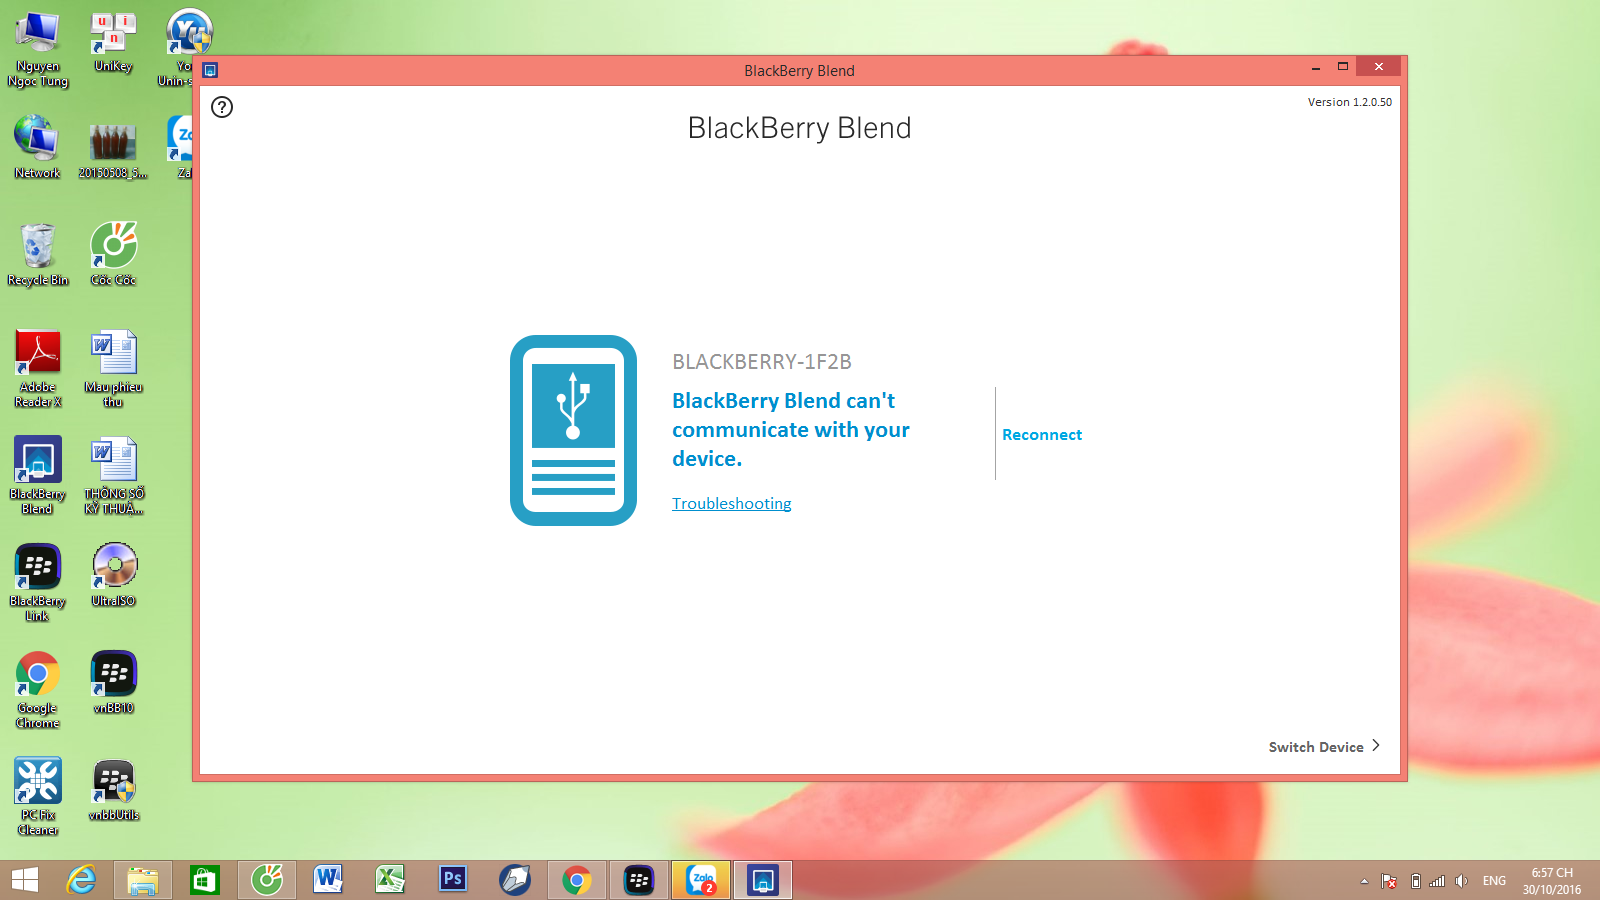
Task: Select the Adobe Reader X shortcut
Action: [38, 368]
